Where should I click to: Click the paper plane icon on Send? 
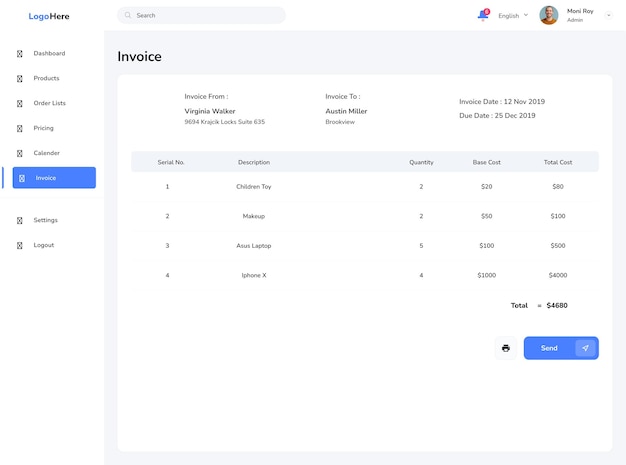pyautogui.click(x=585, y=348)
